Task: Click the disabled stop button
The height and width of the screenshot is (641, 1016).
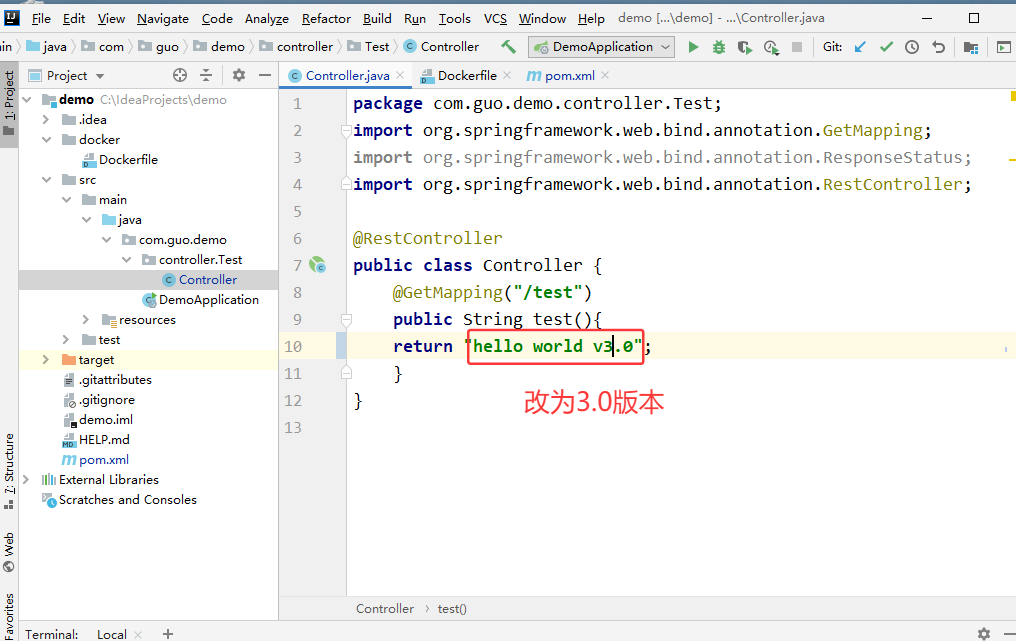Action: point(797,47)
